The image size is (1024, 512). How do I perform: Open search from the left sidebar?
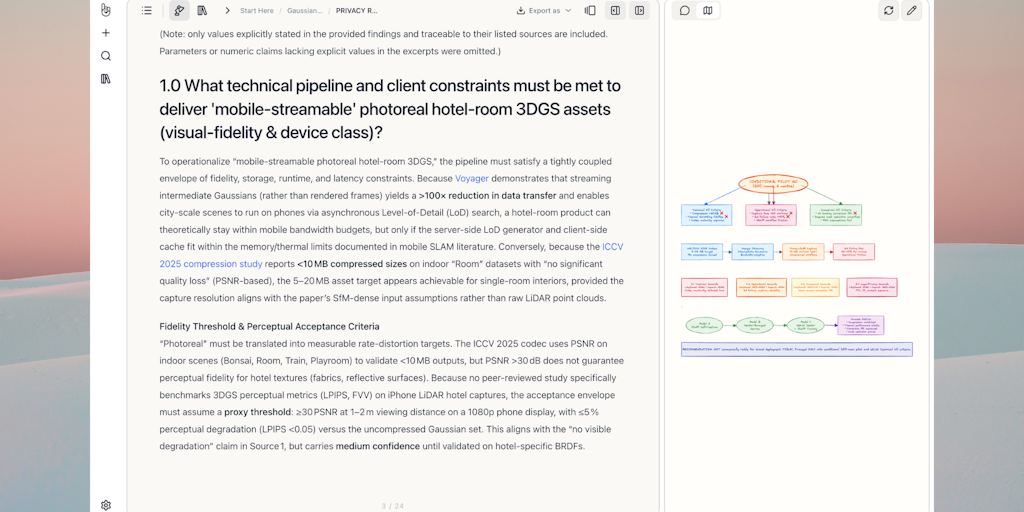coord(106,56)
